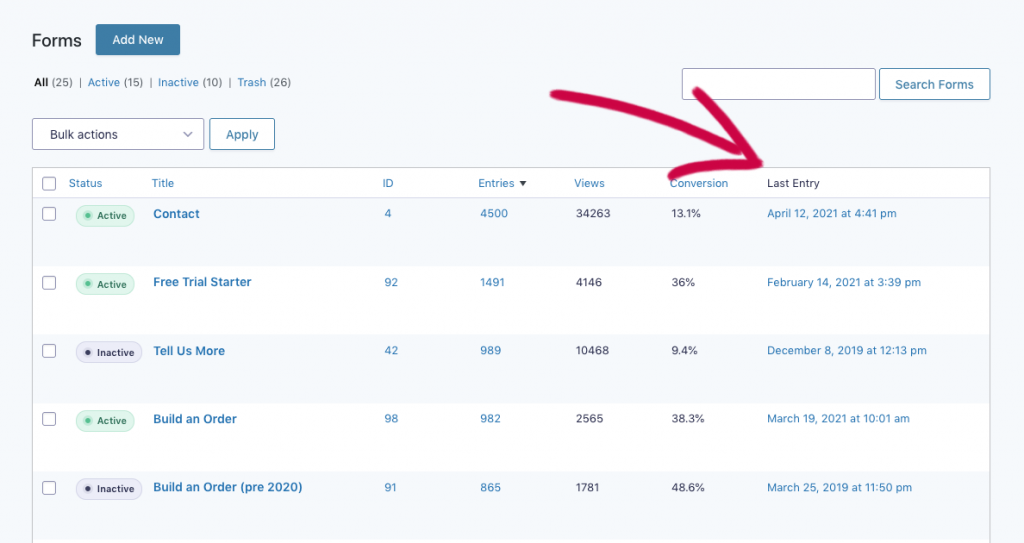Open the Build an Order (pre 2020) form
The image size is (1024, 543).
pos(227,487)
